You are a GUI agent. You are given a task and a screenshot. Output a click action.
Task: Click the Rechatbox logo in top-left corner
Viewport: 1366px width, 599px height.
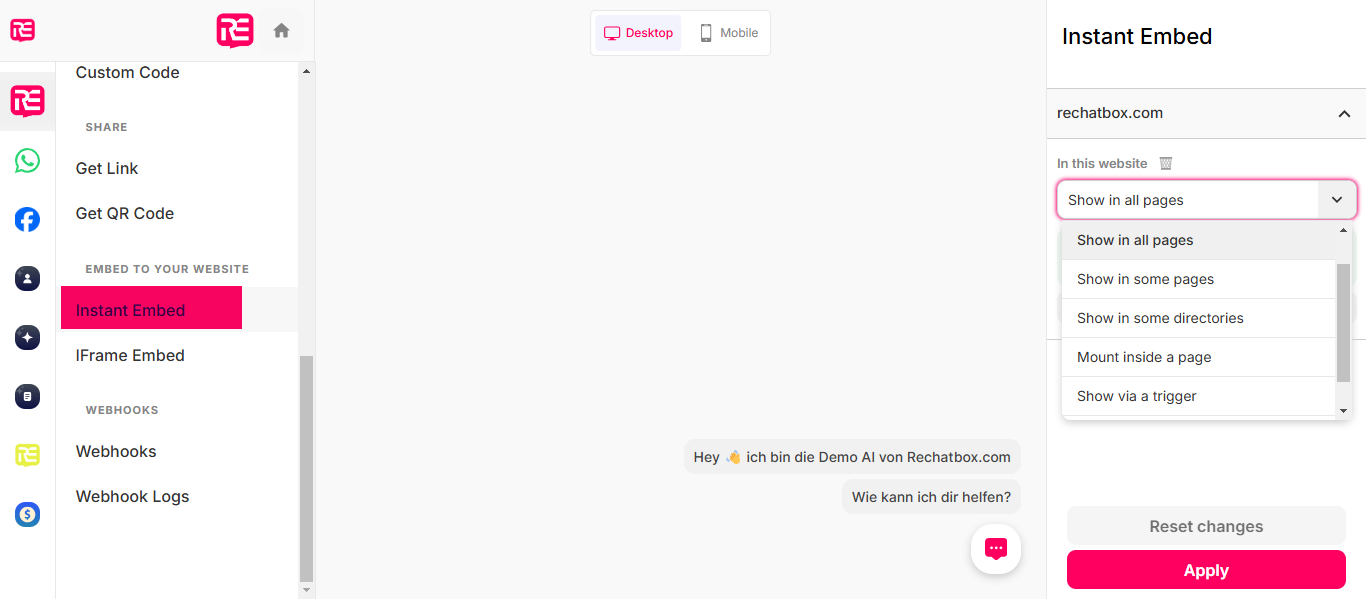click(22, 30)
